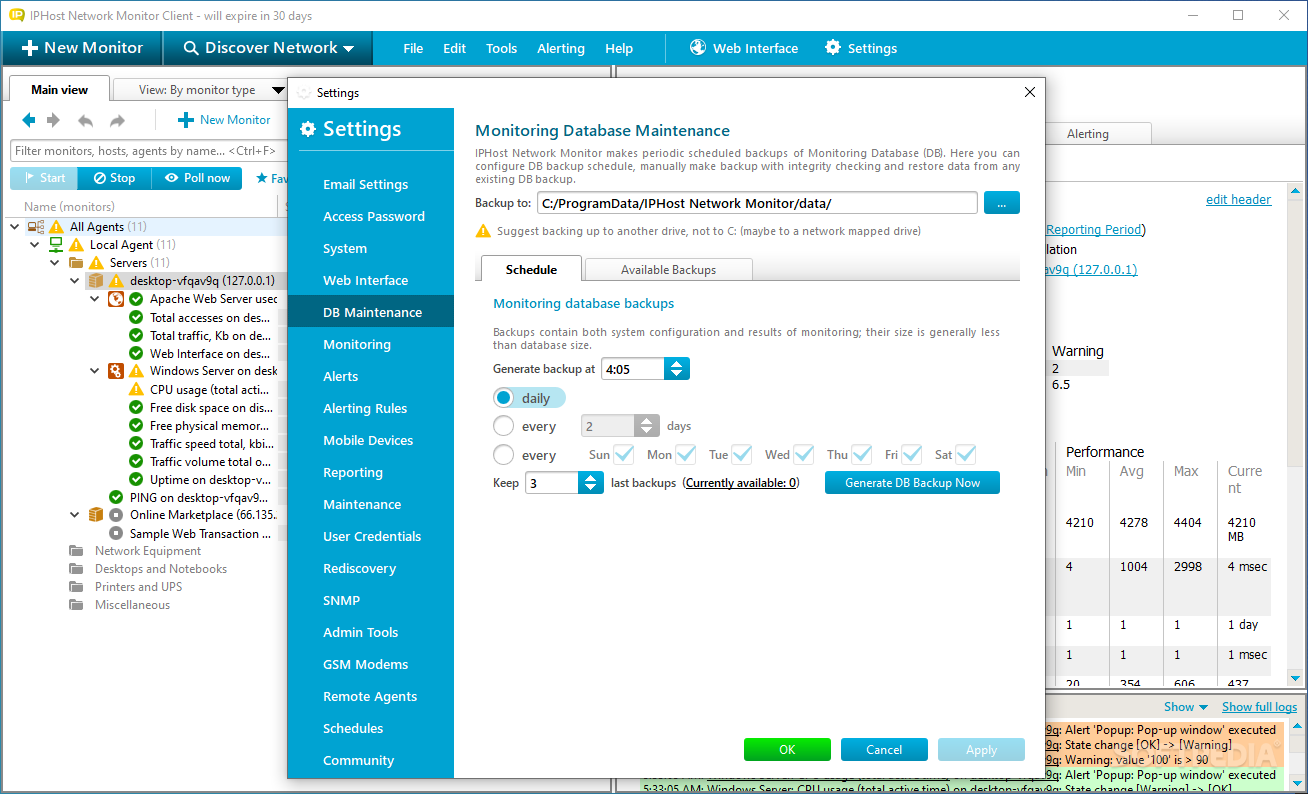Click the Network Equipment folder icon
Screen dimensions: 1308x794
pyautogui.click(x=76, y=551)
